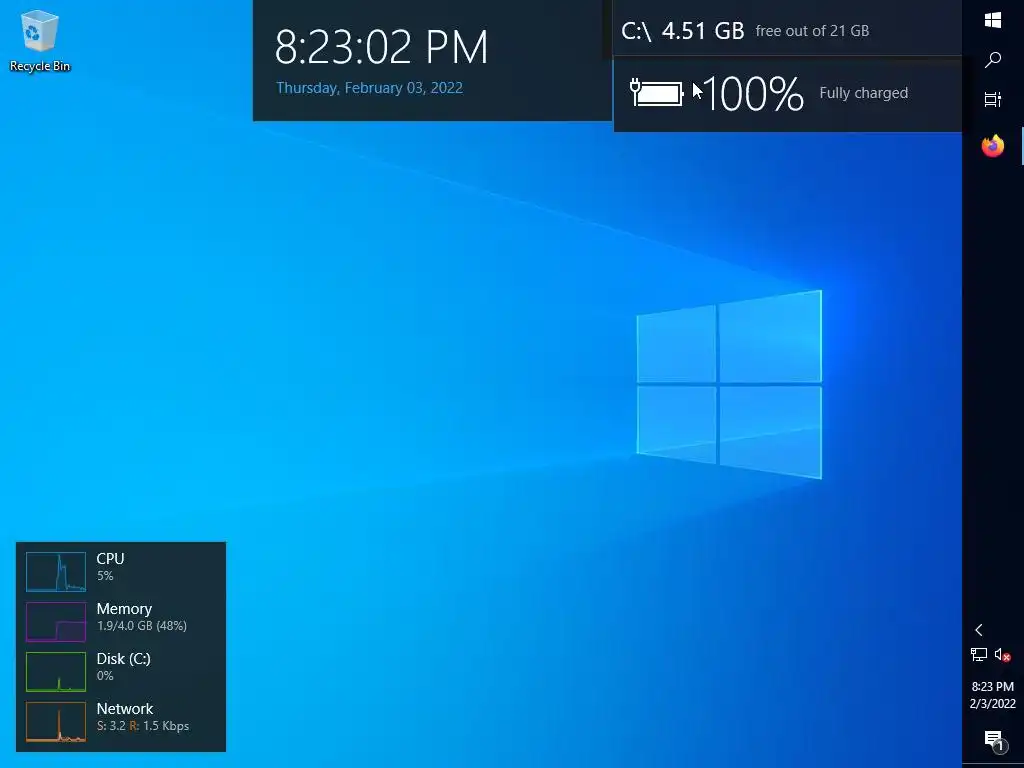Launch Firefox from the taskbar
Screen dimensions: 1024x768
[993, 146]
